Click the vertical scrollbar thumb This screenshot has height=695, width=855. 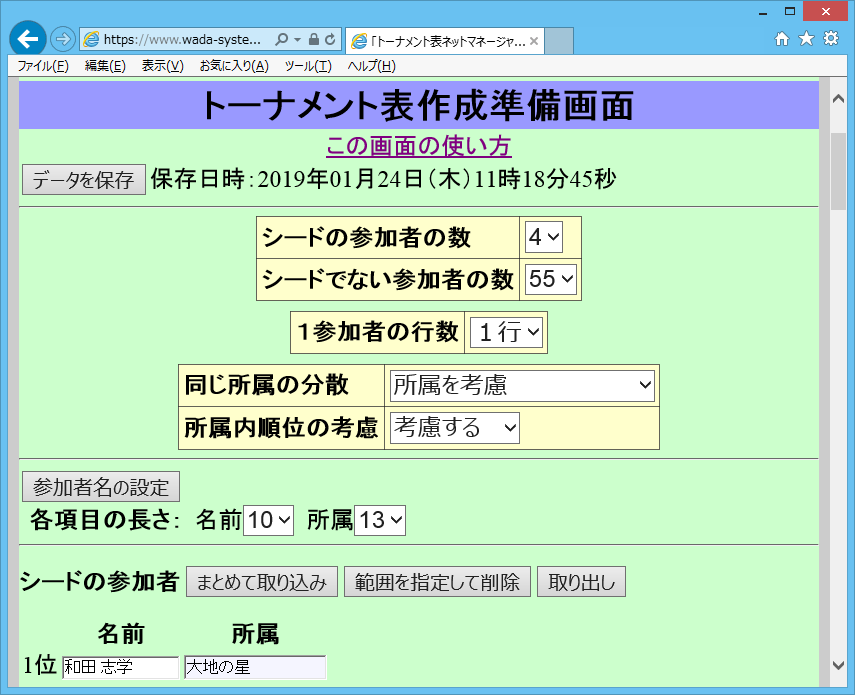point(838,171)
